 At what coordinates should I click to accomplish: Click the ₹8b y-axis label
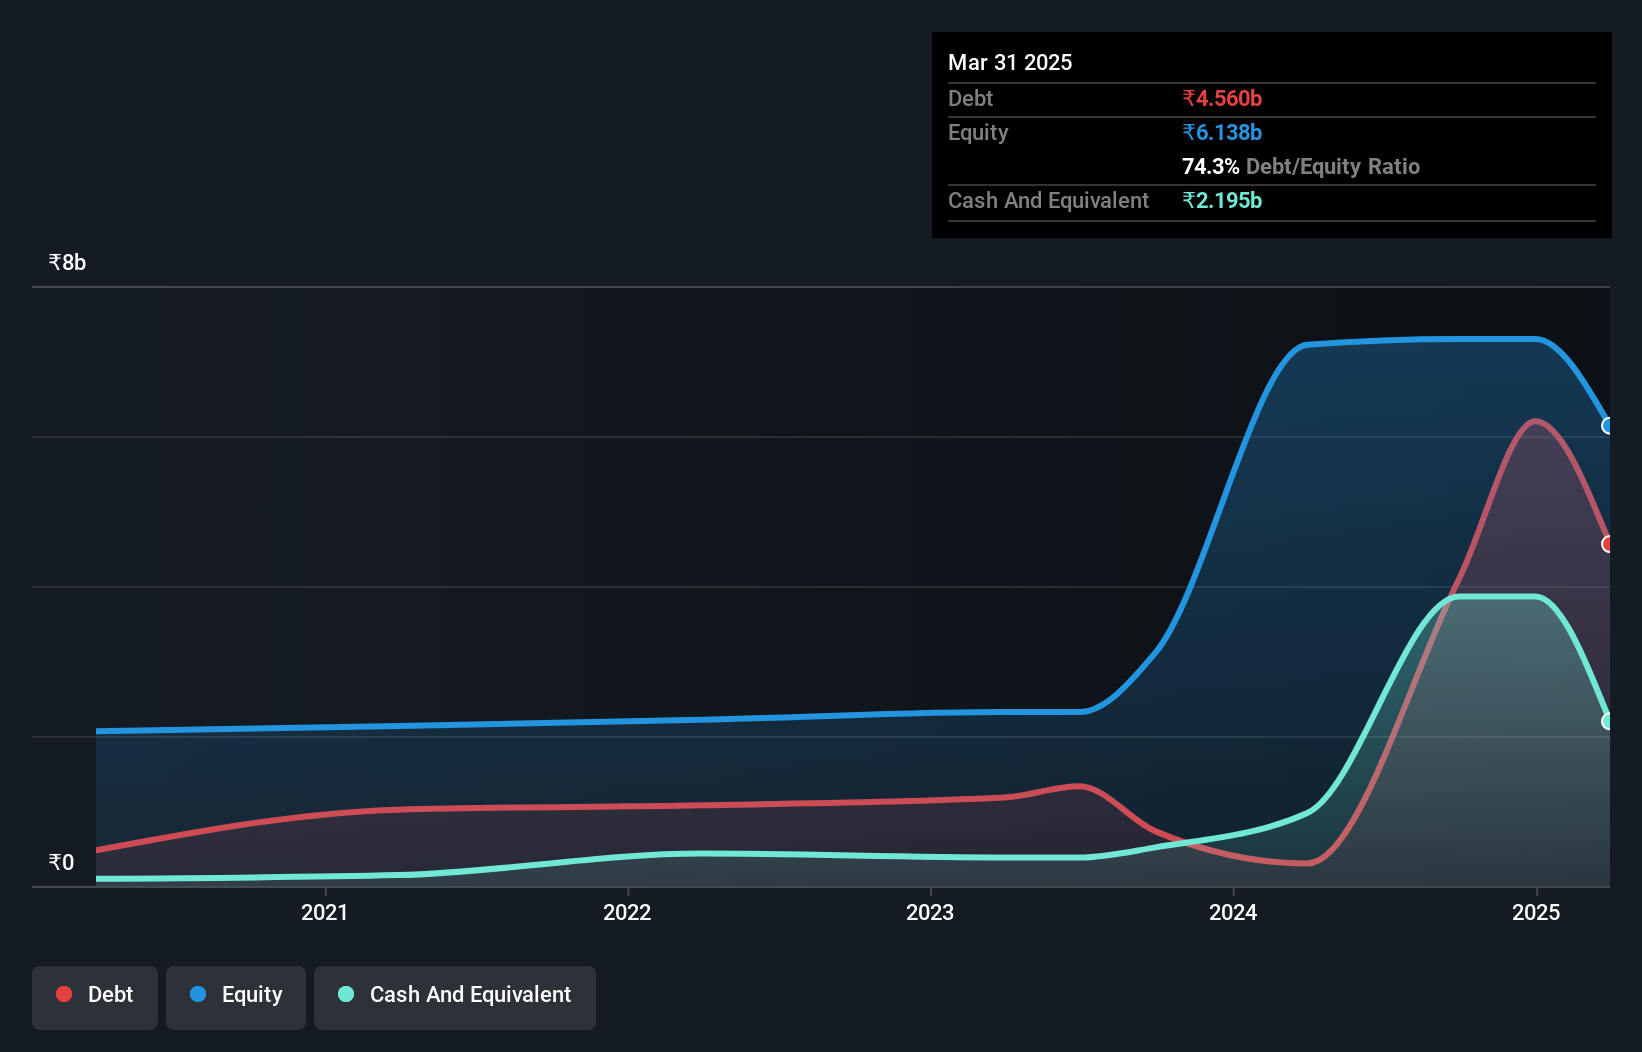click(68, 262)
